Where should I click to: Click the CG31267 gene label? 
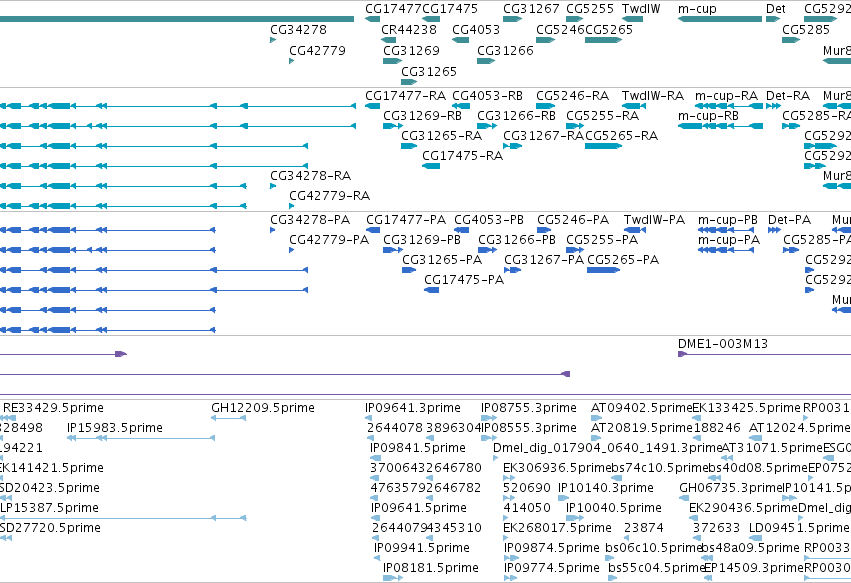[531, 9]
